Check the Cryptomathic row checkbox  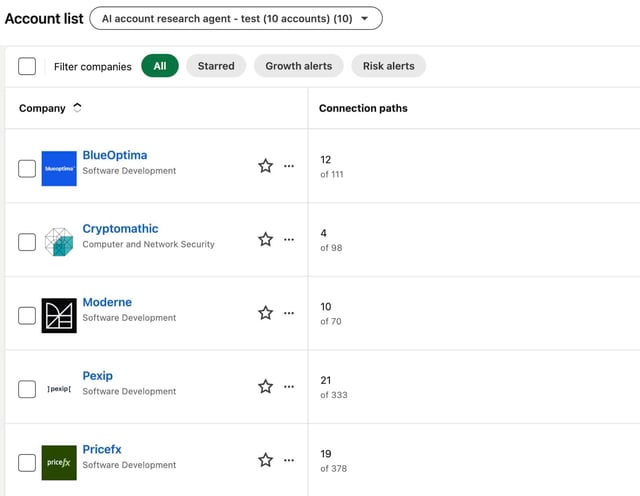pyautogui.click(x=27, y=242)
